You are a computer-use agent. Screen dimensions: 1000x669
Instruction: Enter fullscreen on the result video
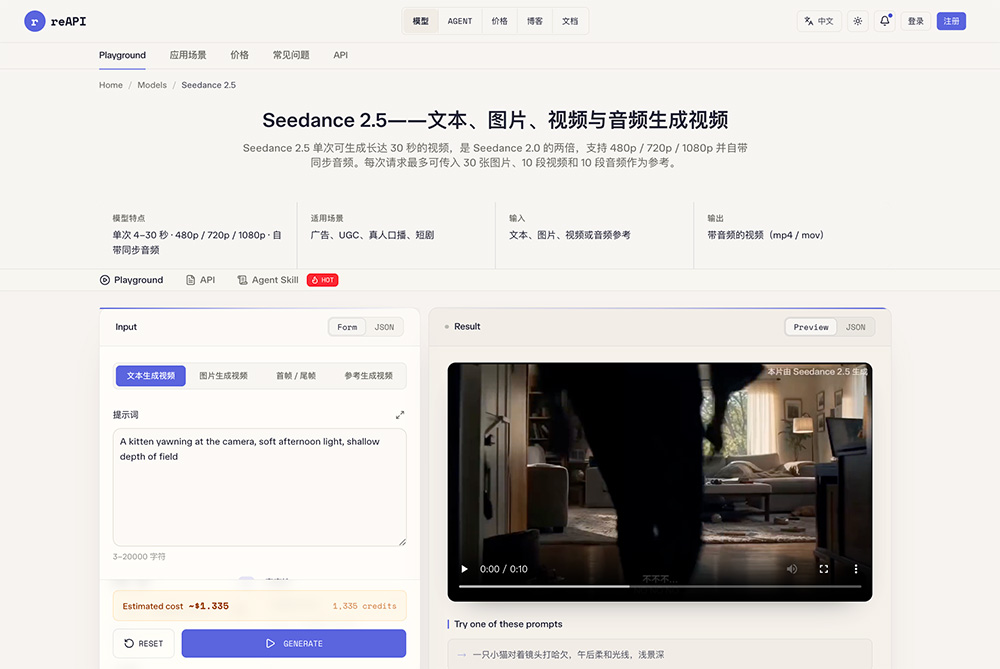(823, 569)
